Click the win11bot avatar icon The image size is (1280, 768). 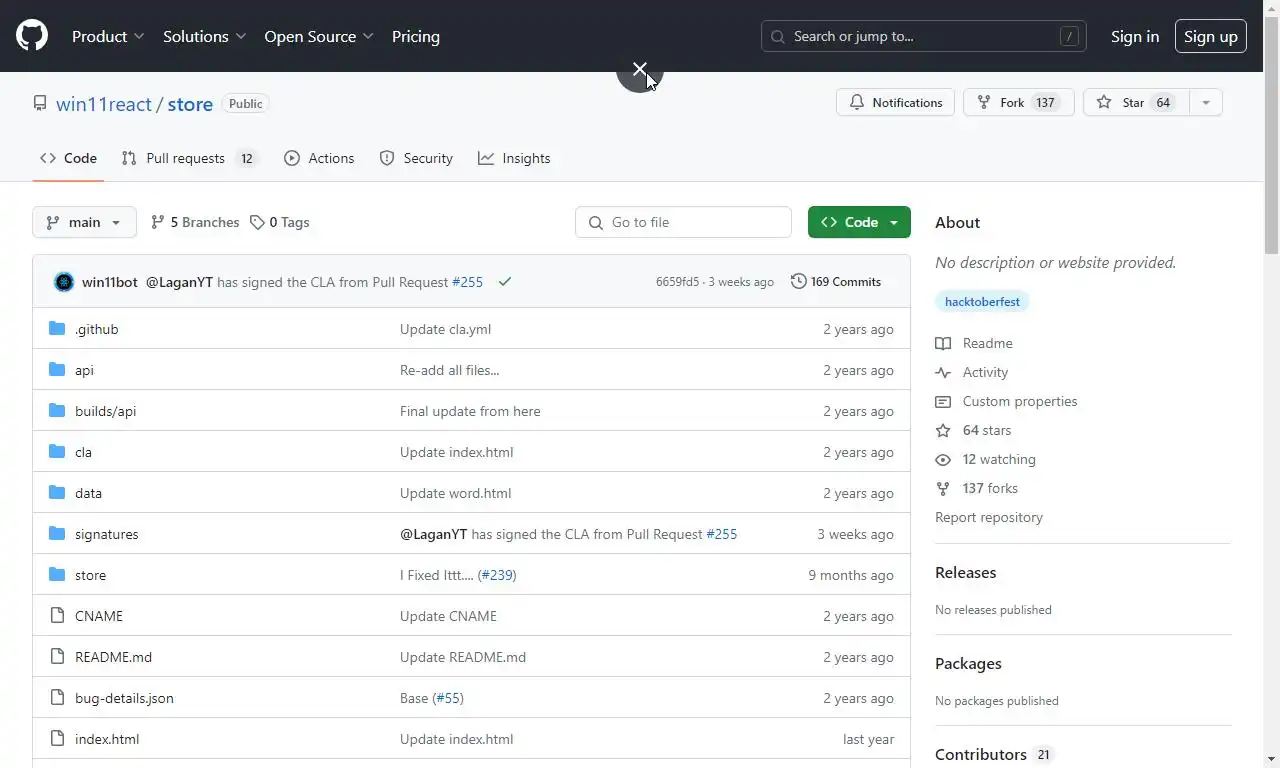coord(64,282)
